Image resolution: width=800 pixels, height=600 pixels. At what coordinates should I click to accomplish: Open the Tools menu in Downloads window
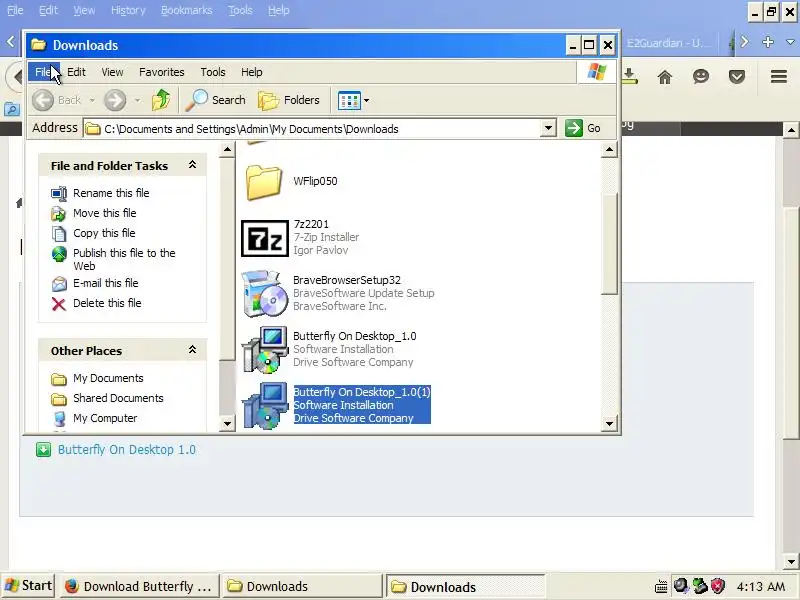213,72
